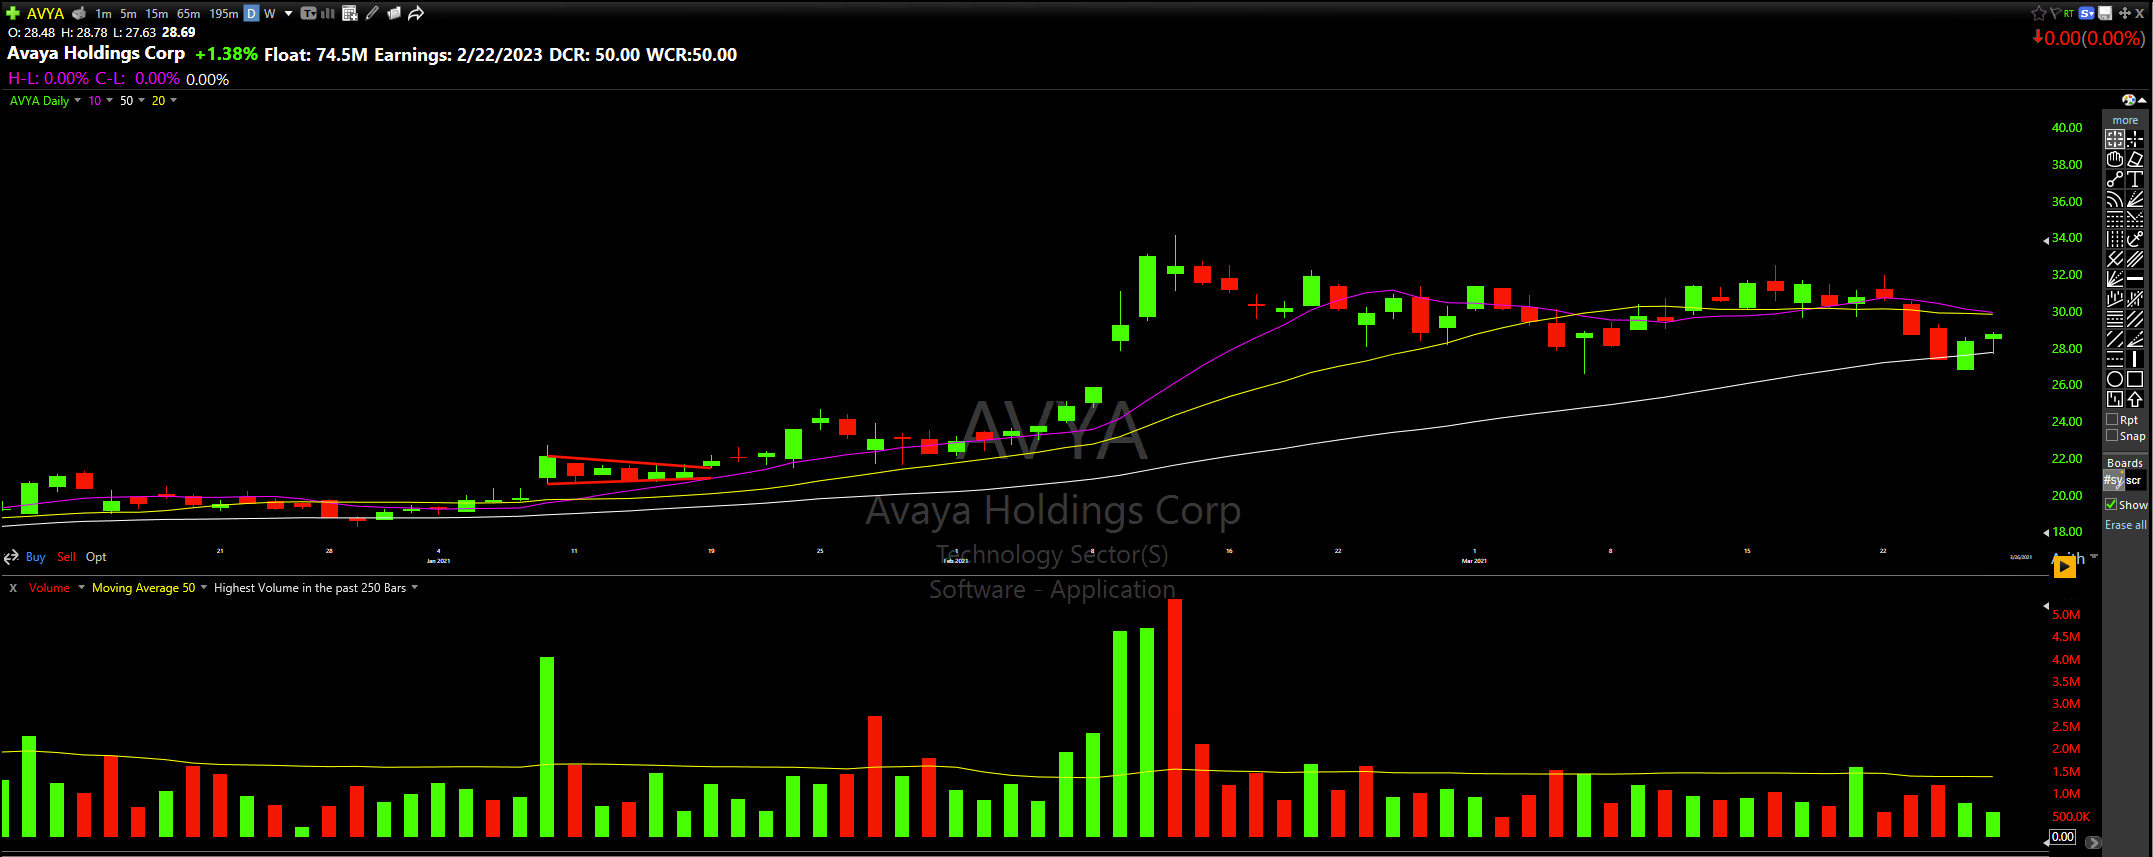Select the pencil drawing icon
The image size is (2153, 857).
[x=372, y=13]
